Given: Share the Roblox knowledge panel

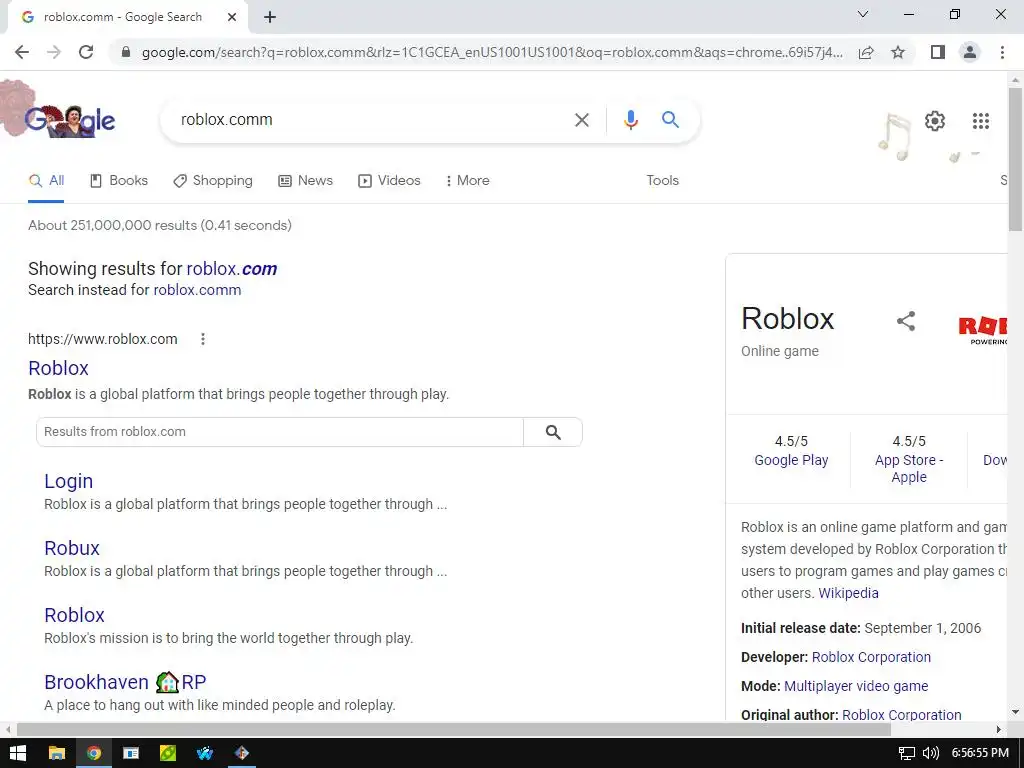Looking at the screenshot, I should pyautogui.click(x=906, y=321).
